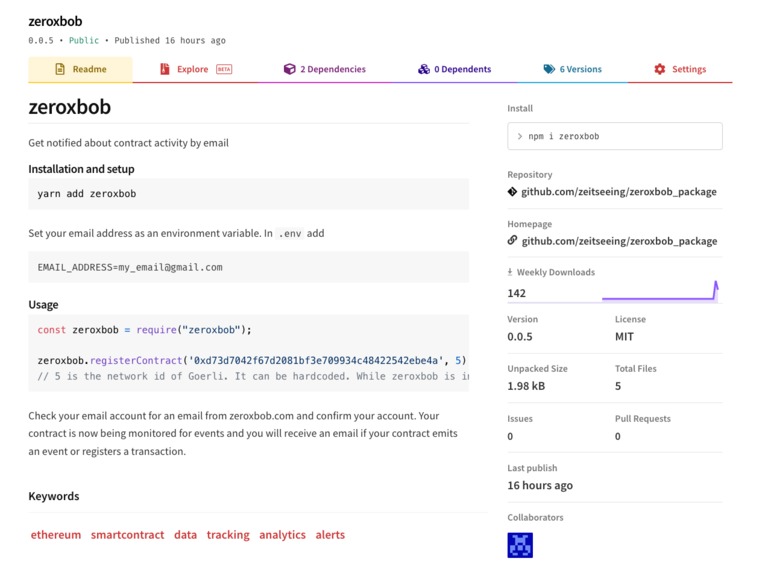This screenshot has height=573, width=771.
Task: Open the 0 Dependents tab
Action: click(454, 69)
